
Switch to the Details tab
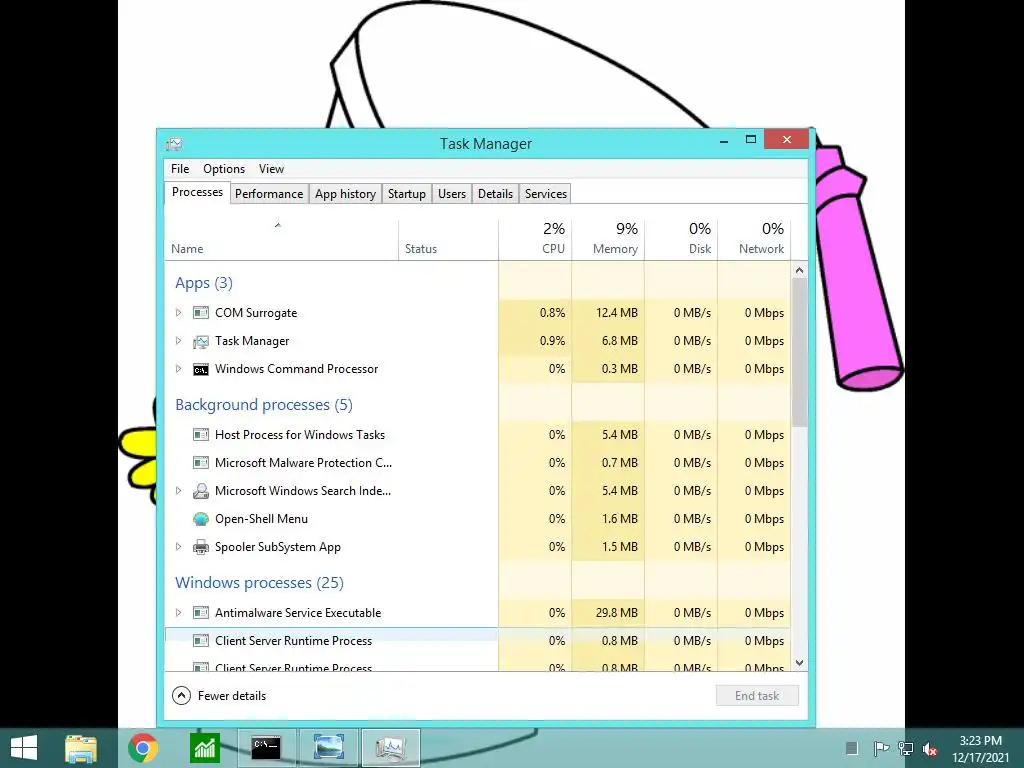(495, 194)
